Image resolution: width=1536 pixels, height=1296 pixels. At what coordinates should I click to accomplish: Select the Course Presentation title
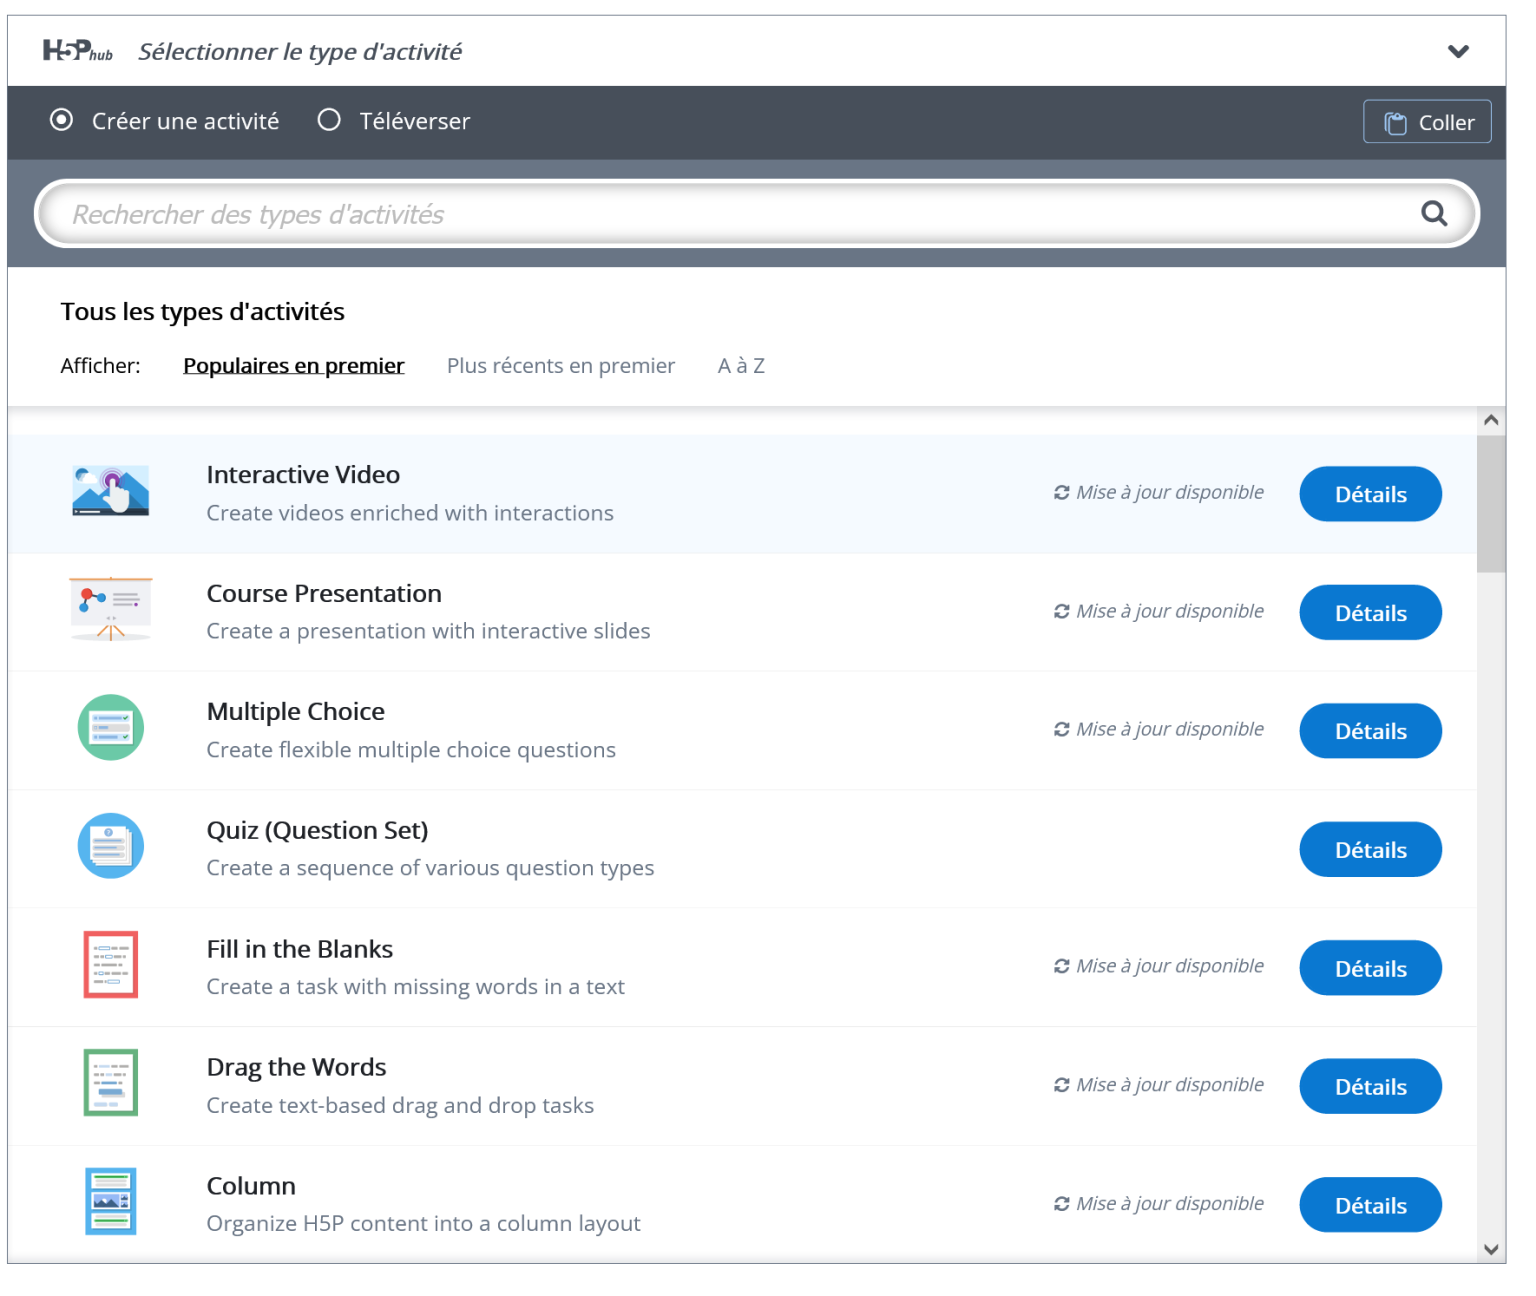(x=324, y=593)
